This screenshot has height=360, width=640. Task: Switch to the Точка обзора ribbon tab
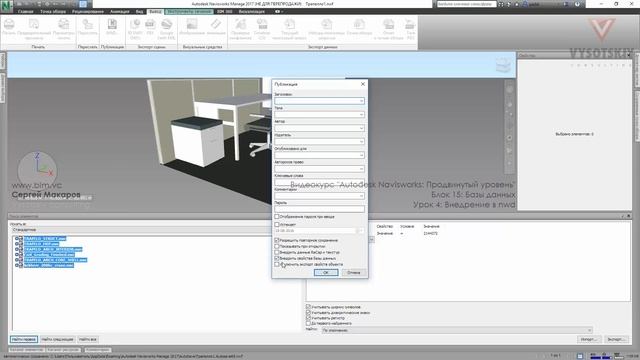pyautogui.click(x=53, y=11)
